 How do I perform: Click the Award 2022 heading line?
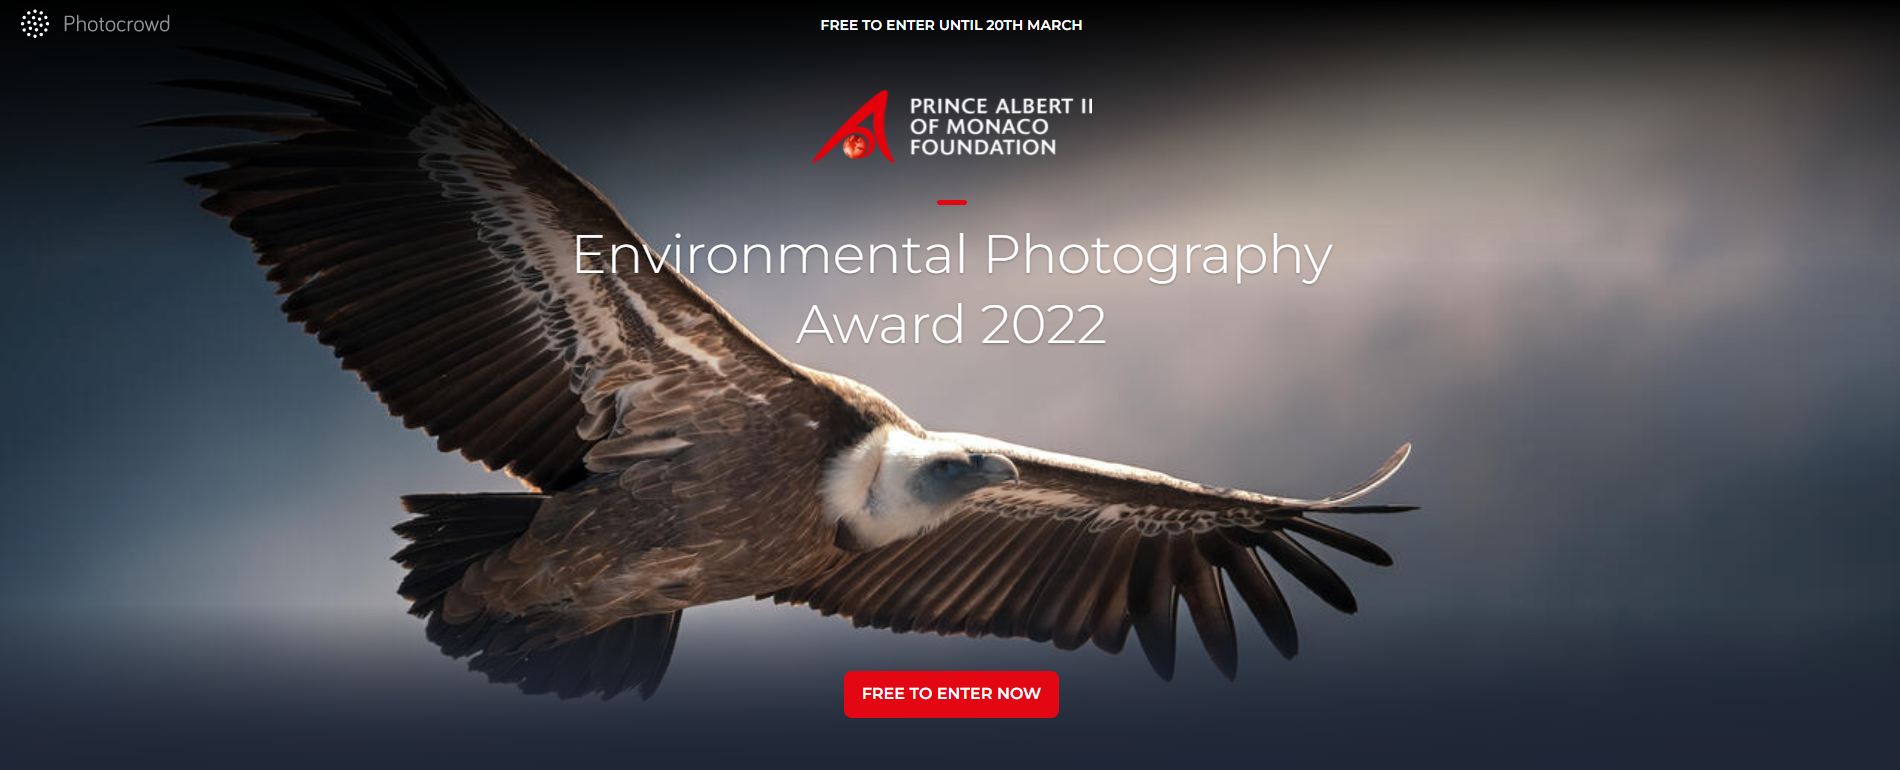click(x=951, y=324)
